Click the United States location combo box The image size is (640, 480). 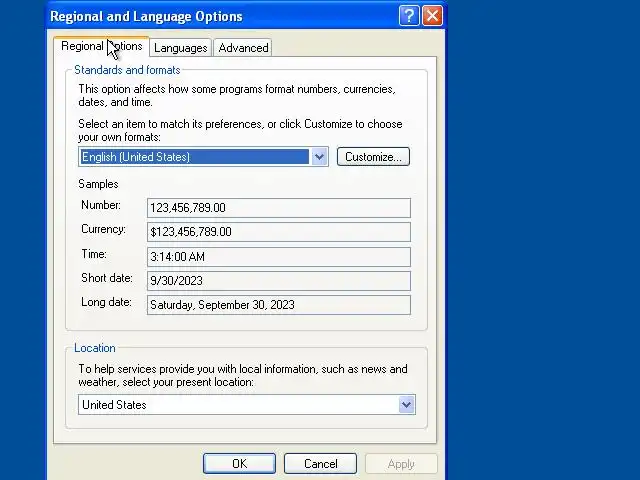[x=247, y=404]
